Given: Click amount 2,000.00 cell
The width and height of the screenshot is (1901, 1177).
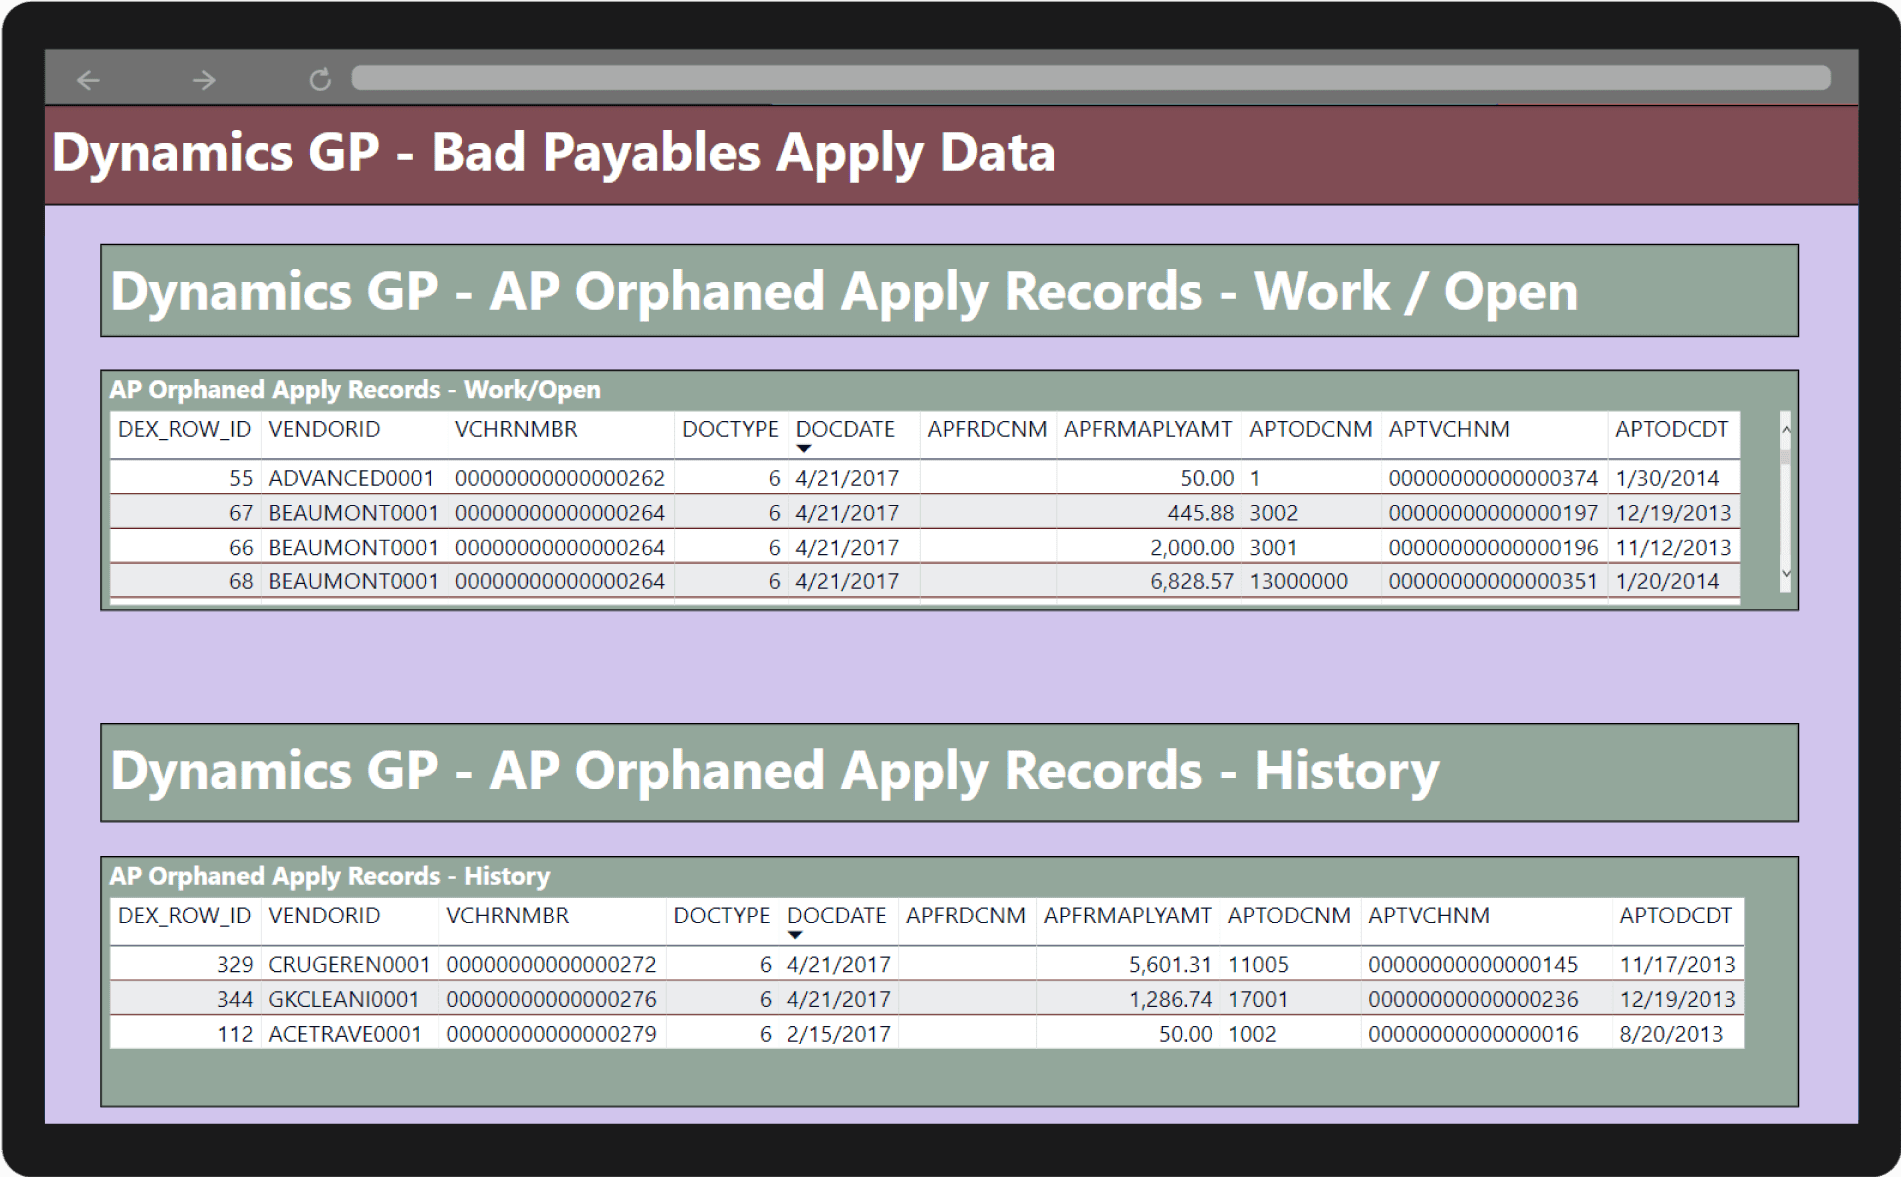Looking at the screenshot, I should 1191,548.
